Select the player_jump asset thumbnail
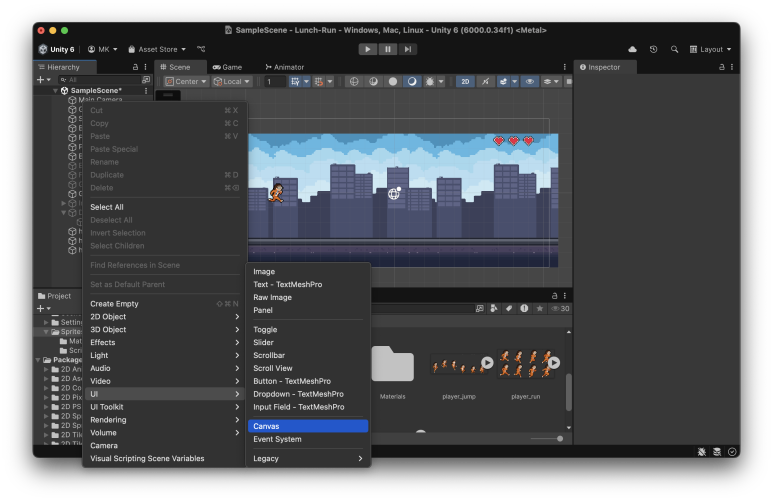 [x=458, y=365]
